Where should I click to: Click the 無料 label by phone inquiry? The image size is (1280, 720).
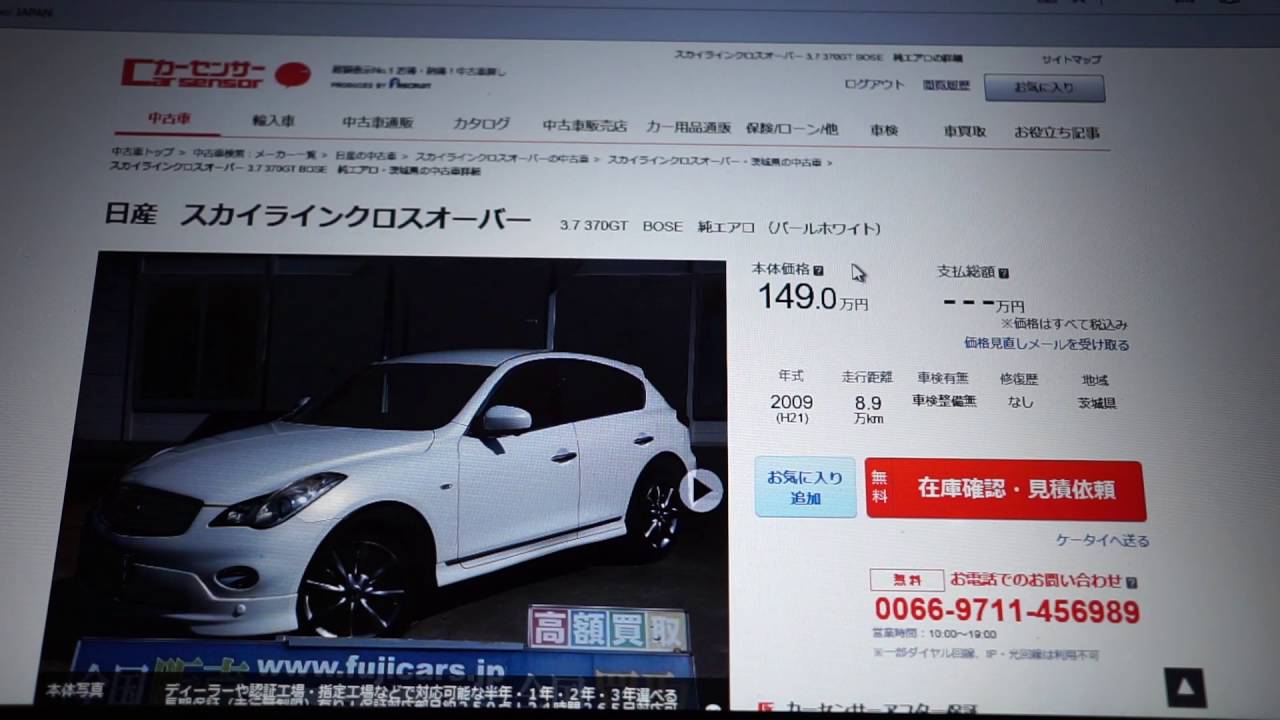907,580
